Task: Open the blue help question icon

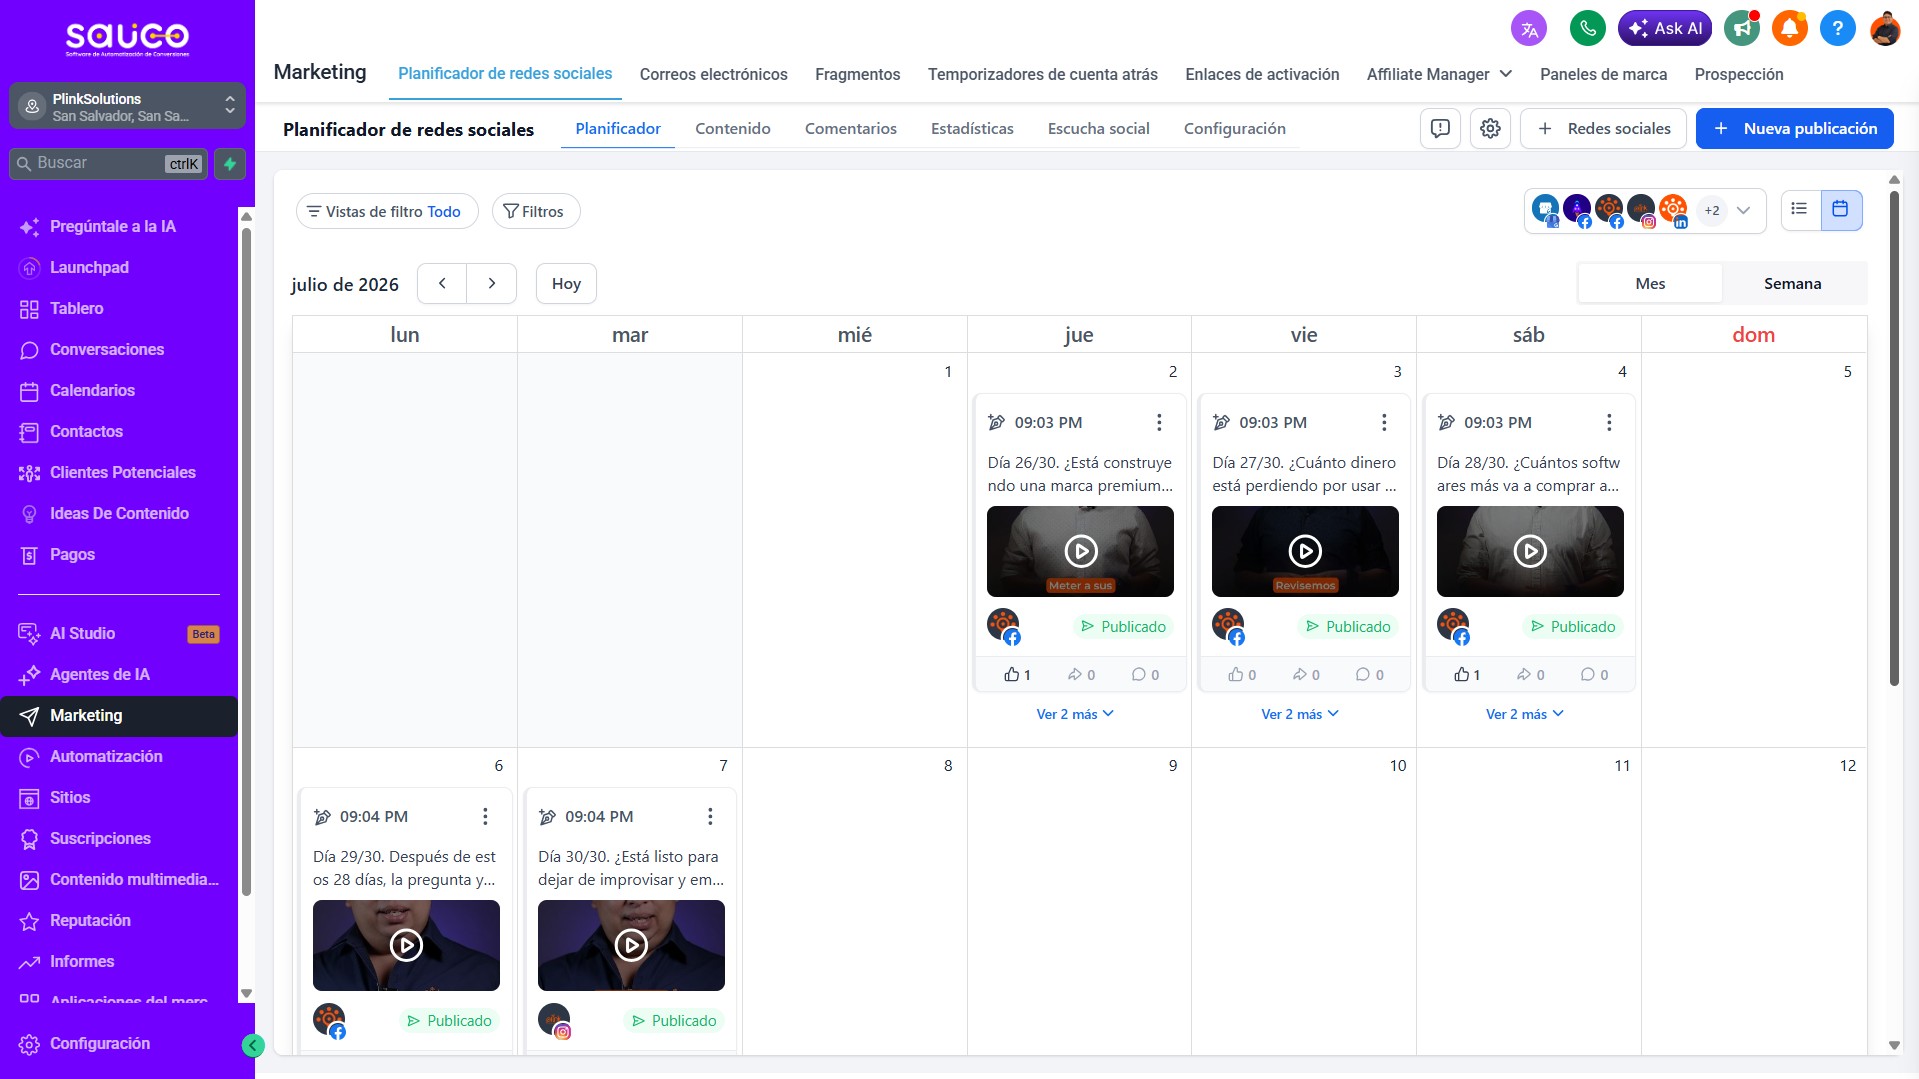Action: [x=1838, y=28]
